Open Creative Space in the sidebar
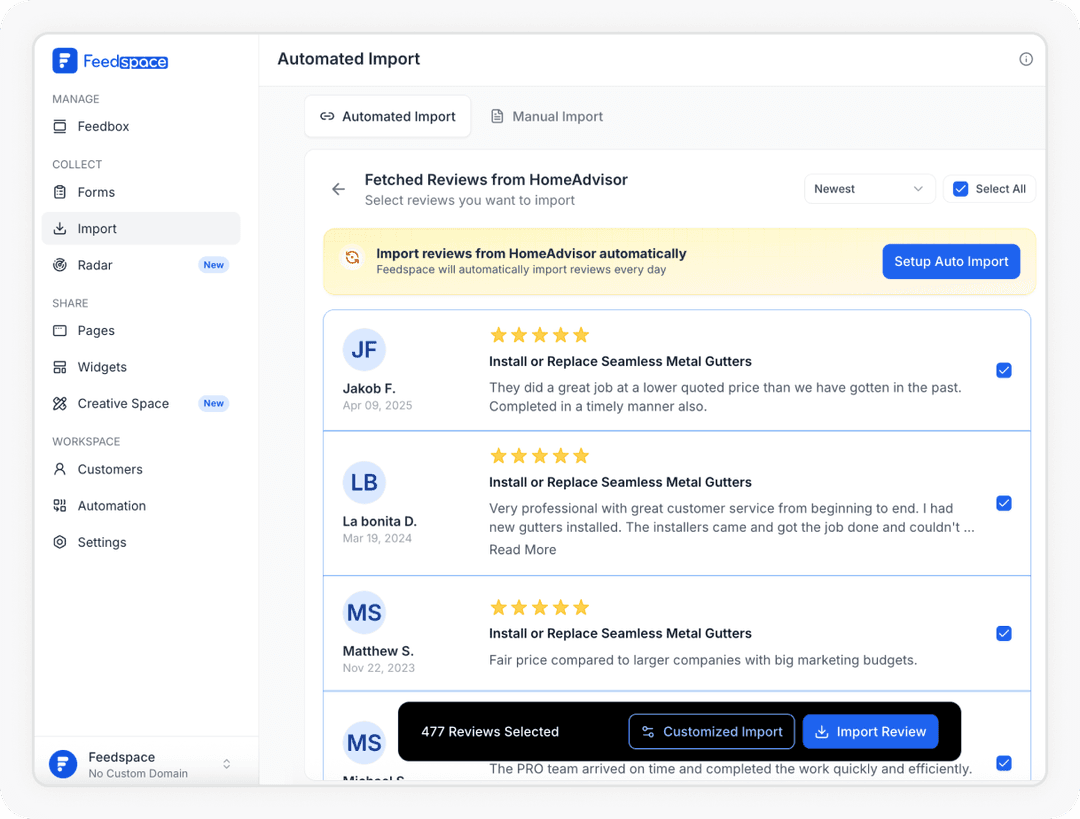The image size is (1080, 819). (141, 404)
